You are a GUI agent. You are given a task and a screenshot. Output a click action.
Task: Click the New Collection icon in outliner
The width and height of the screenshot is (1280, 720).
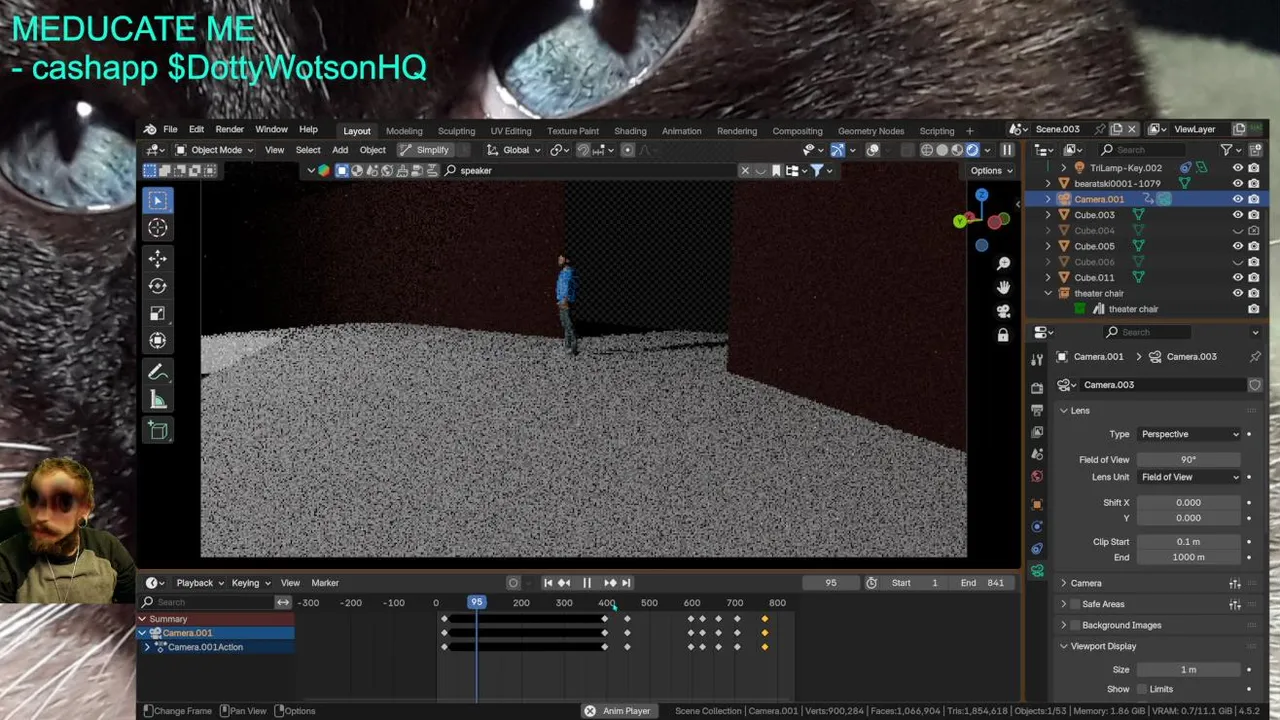1254,150
